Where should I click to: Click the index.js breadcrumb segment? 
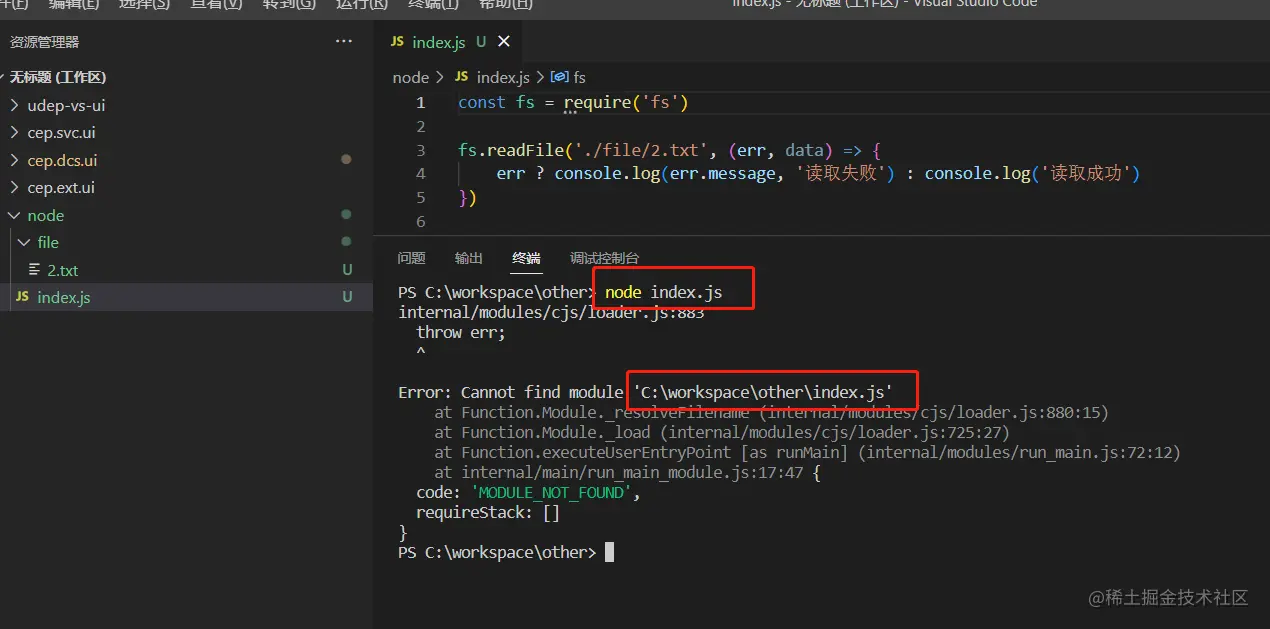tap(503, 77)
